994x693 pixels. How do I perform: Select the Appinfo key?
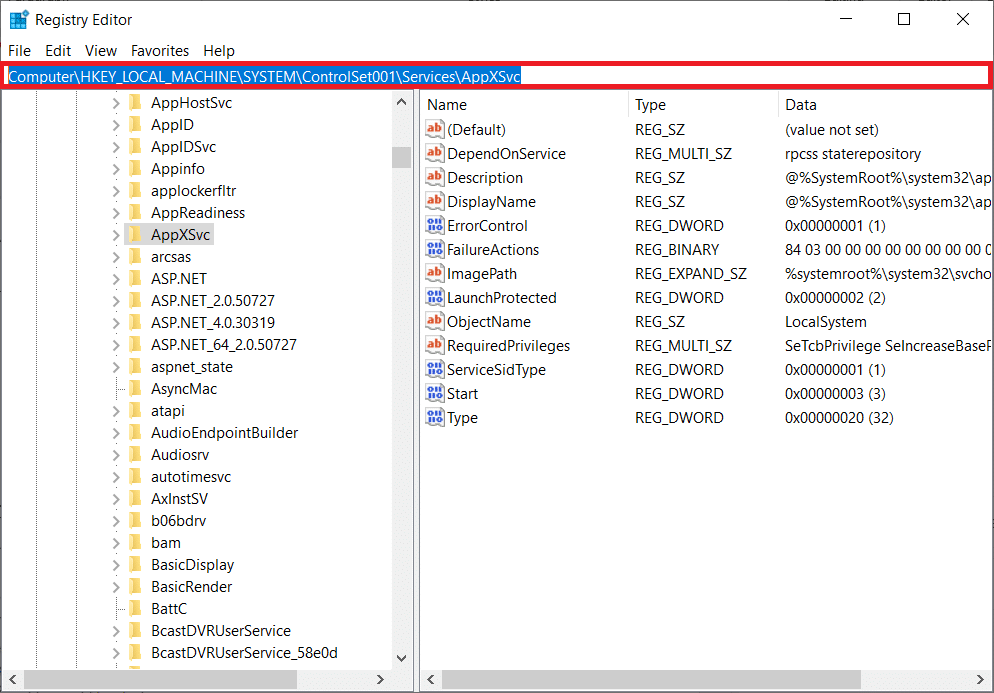pos(178,169)
